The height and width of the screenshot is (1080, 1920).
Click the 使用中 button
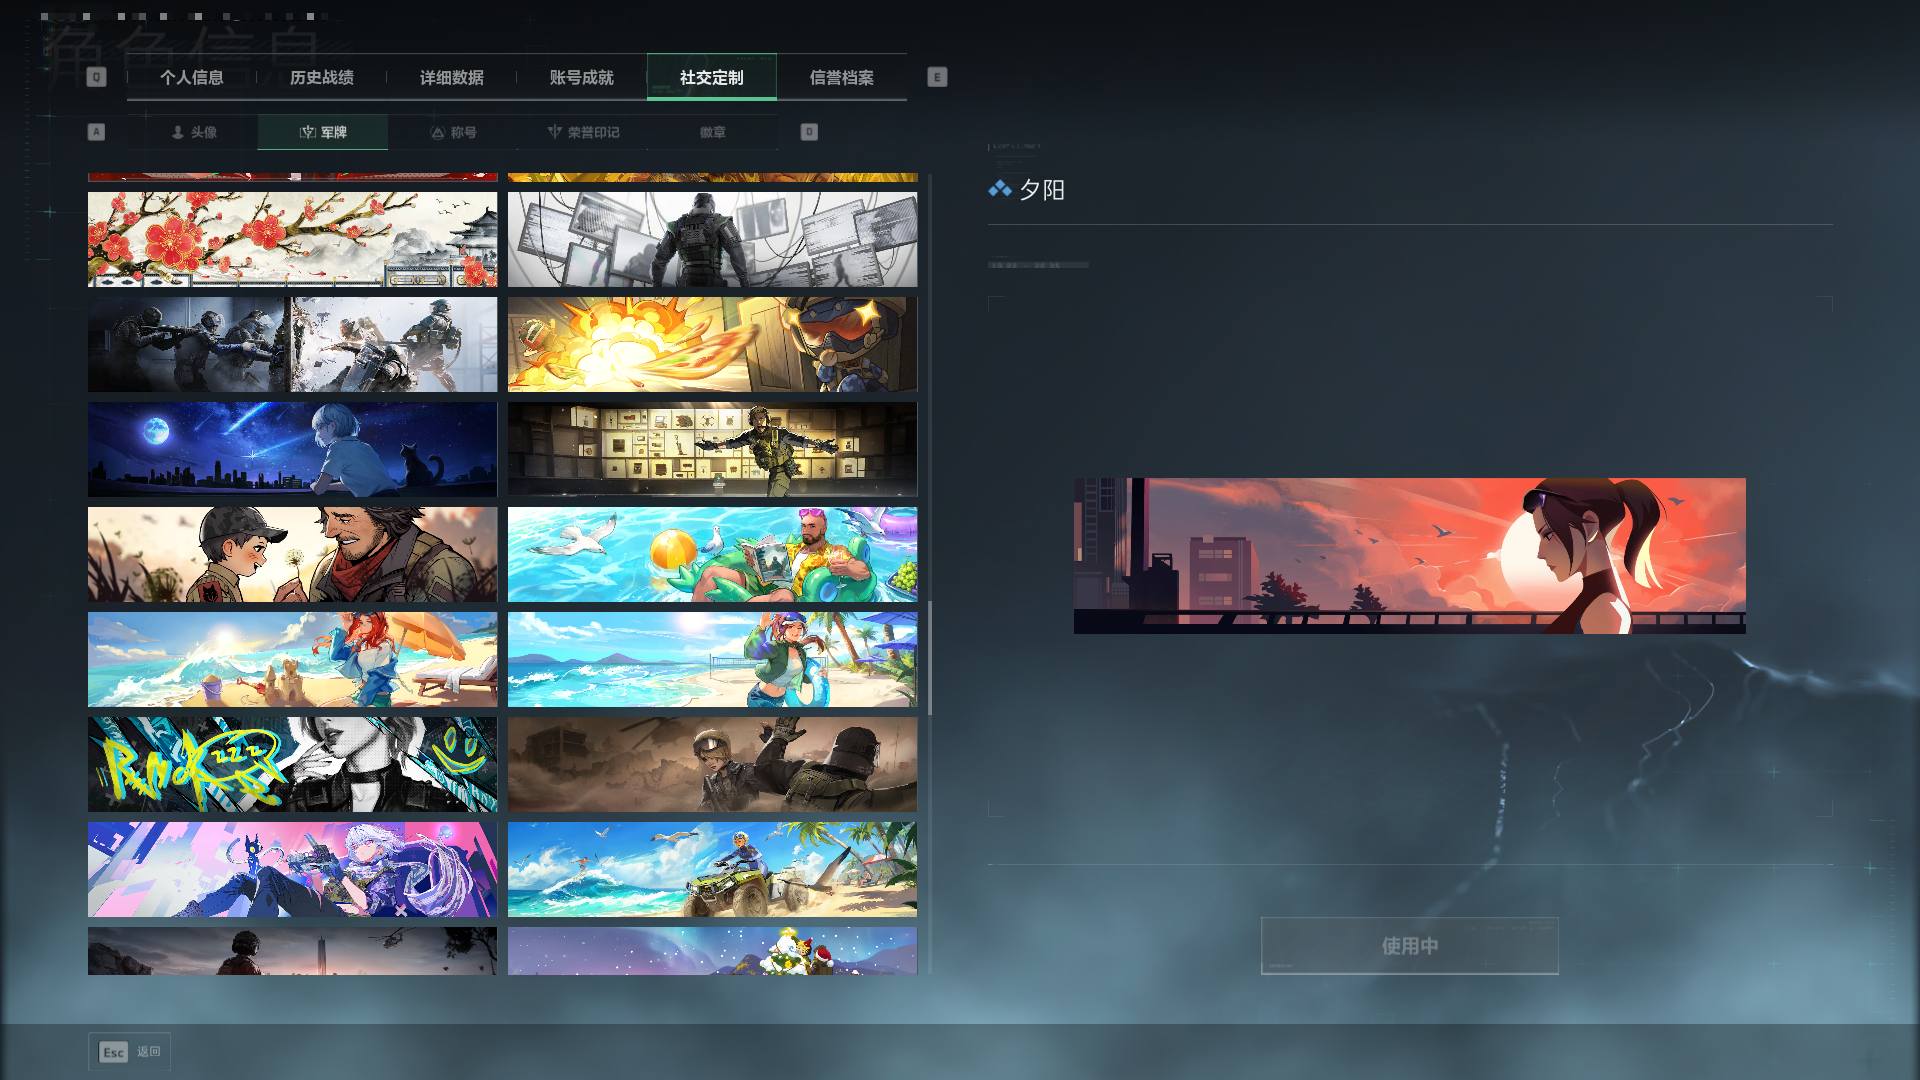point(1409,945)
